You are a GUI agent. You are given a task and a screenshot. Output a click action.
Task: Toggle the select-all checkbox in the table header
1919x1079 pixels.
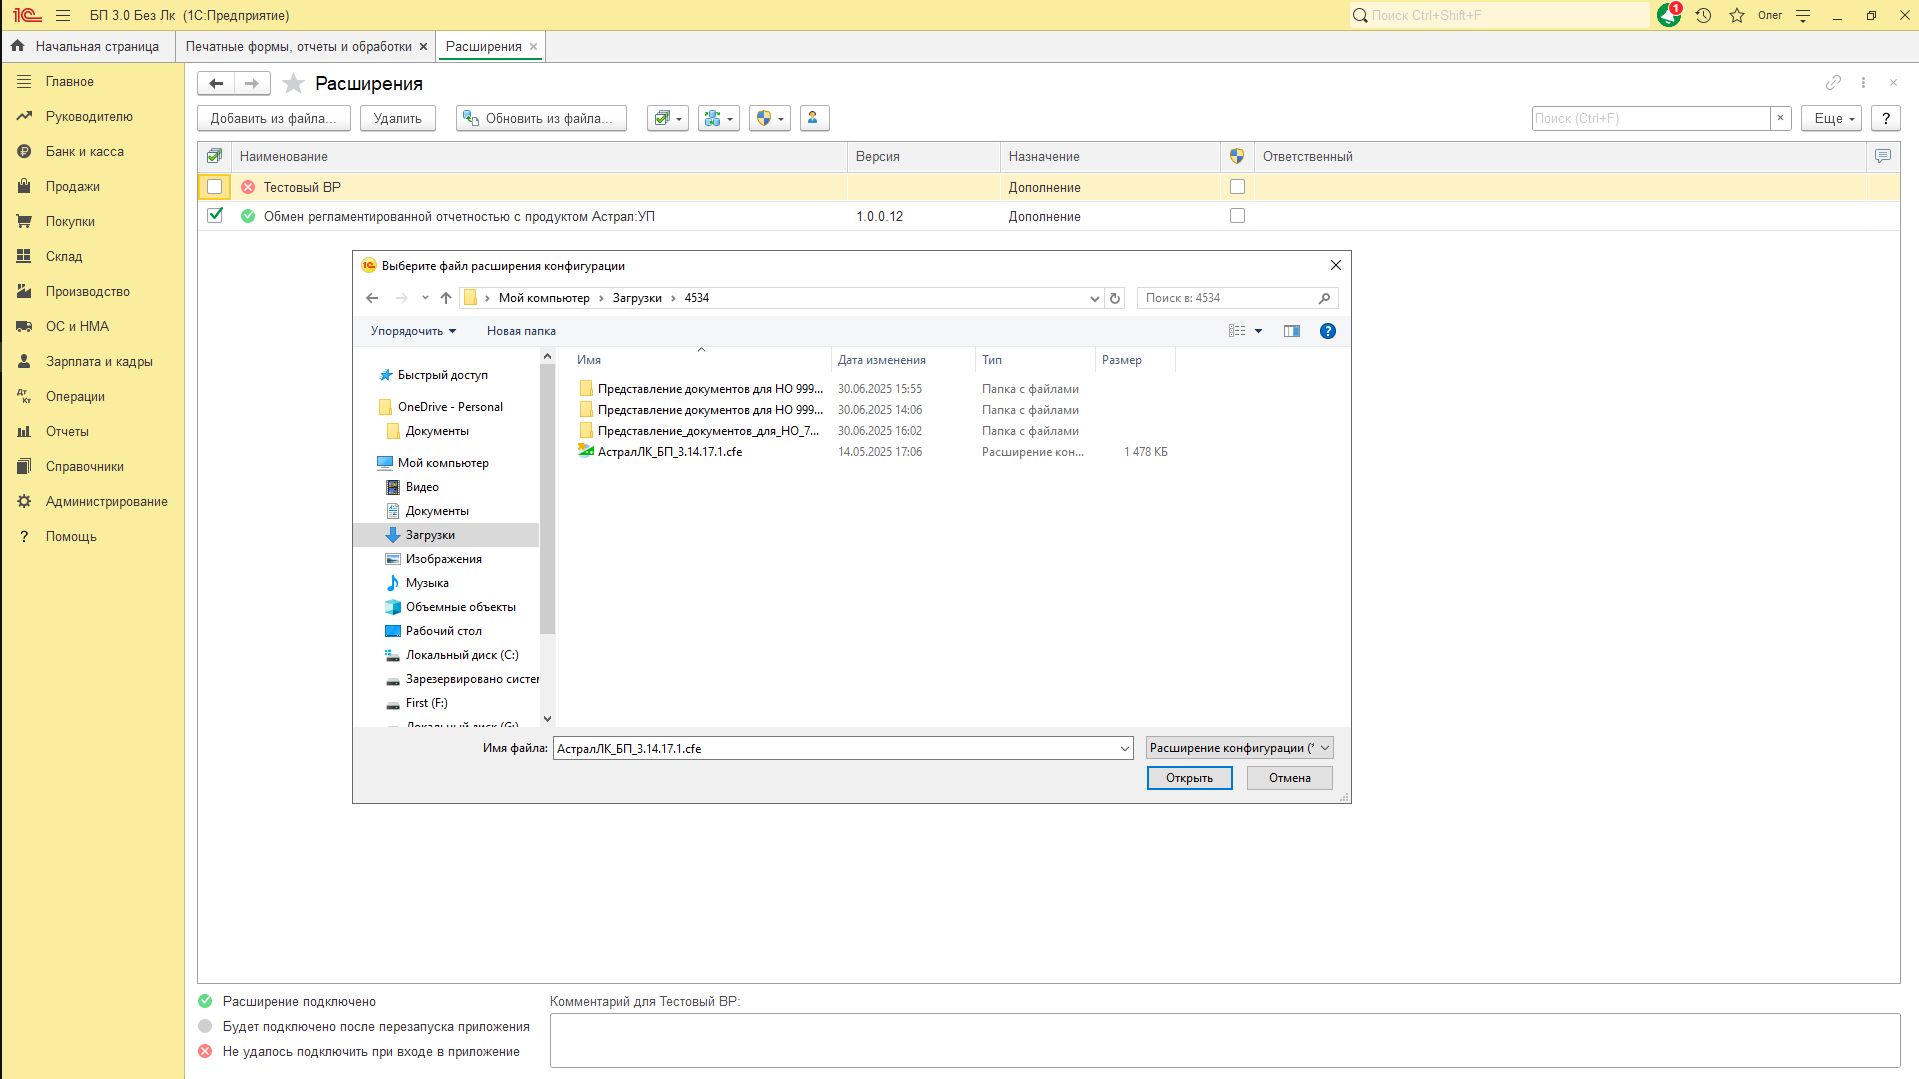(214, 156)
